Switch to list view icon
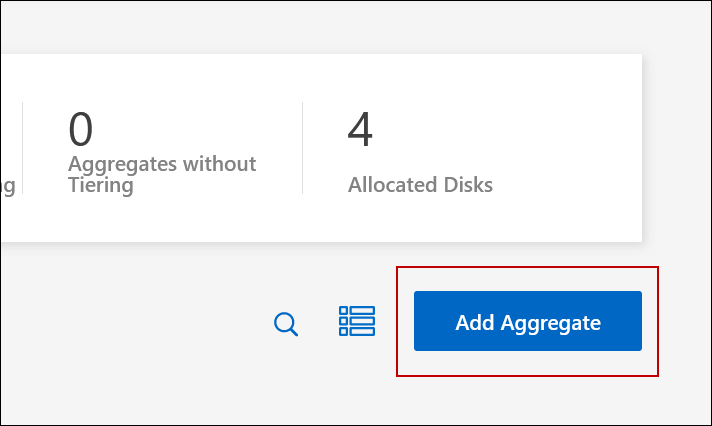The height and width of the screenshot is (426, 712). click(x=356, y=321)
